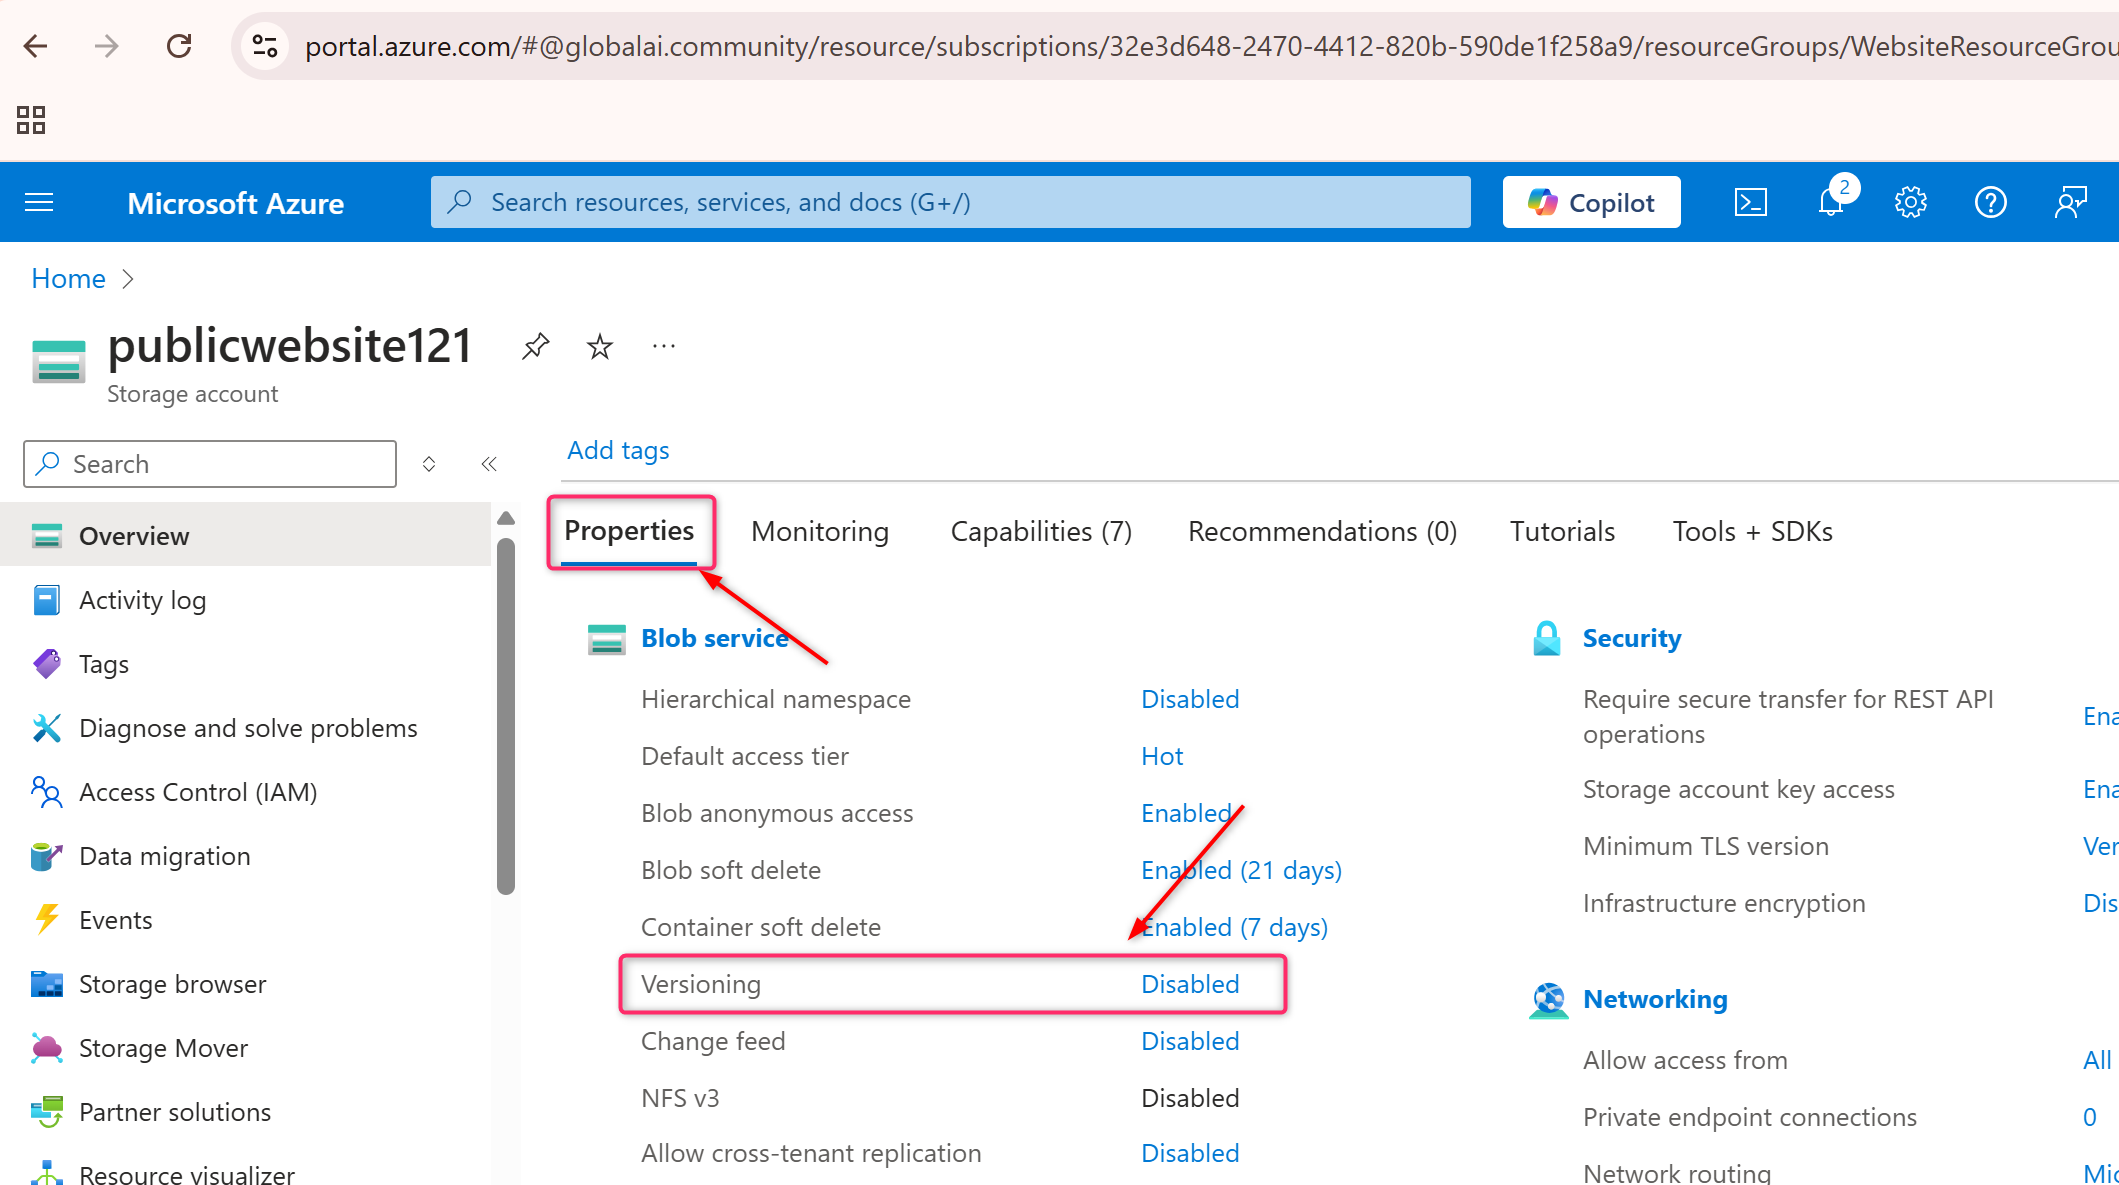Open Security heading link
2119x1185 pixels.
(x=1632, y=639)
